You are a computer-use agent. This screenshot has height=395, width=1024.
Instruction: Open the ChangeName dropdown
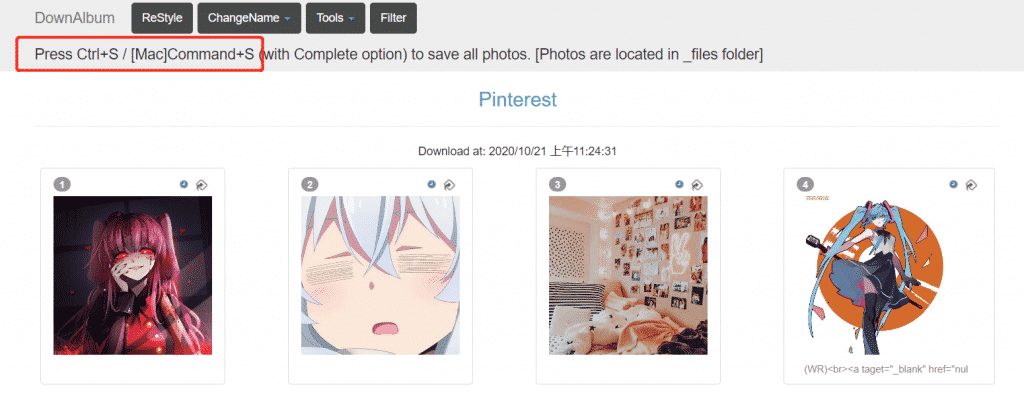coord(249,18)
